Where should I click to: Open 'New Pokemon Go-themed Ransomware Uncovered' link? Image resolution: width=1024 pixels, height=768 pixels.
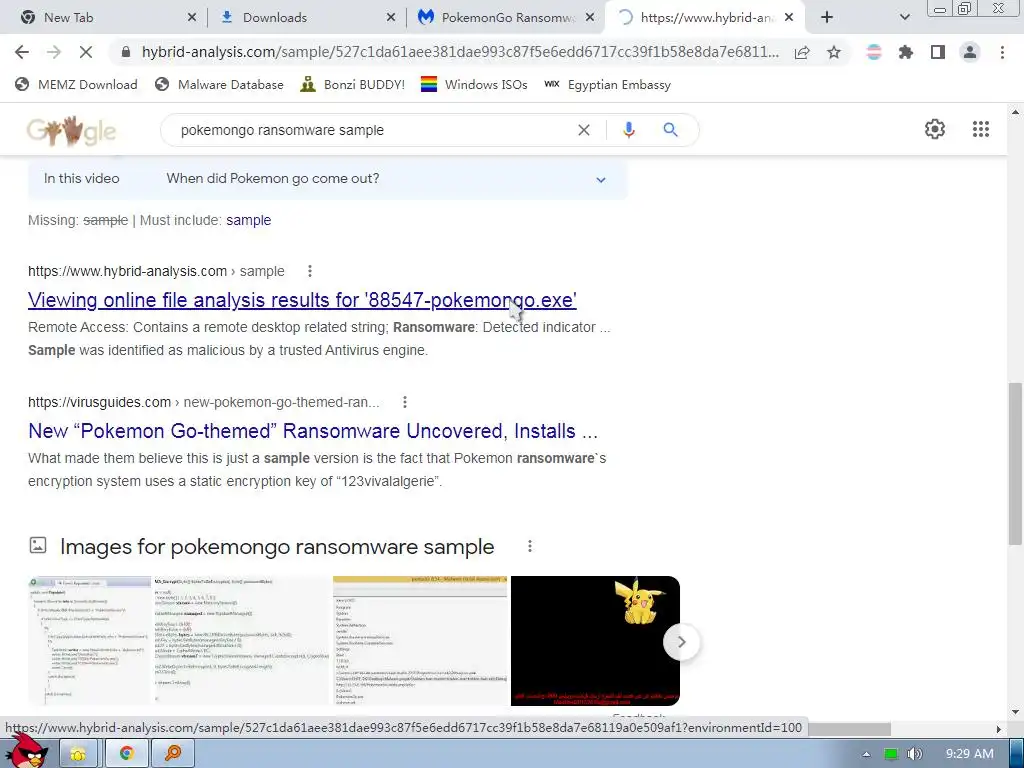click(313, 431)
